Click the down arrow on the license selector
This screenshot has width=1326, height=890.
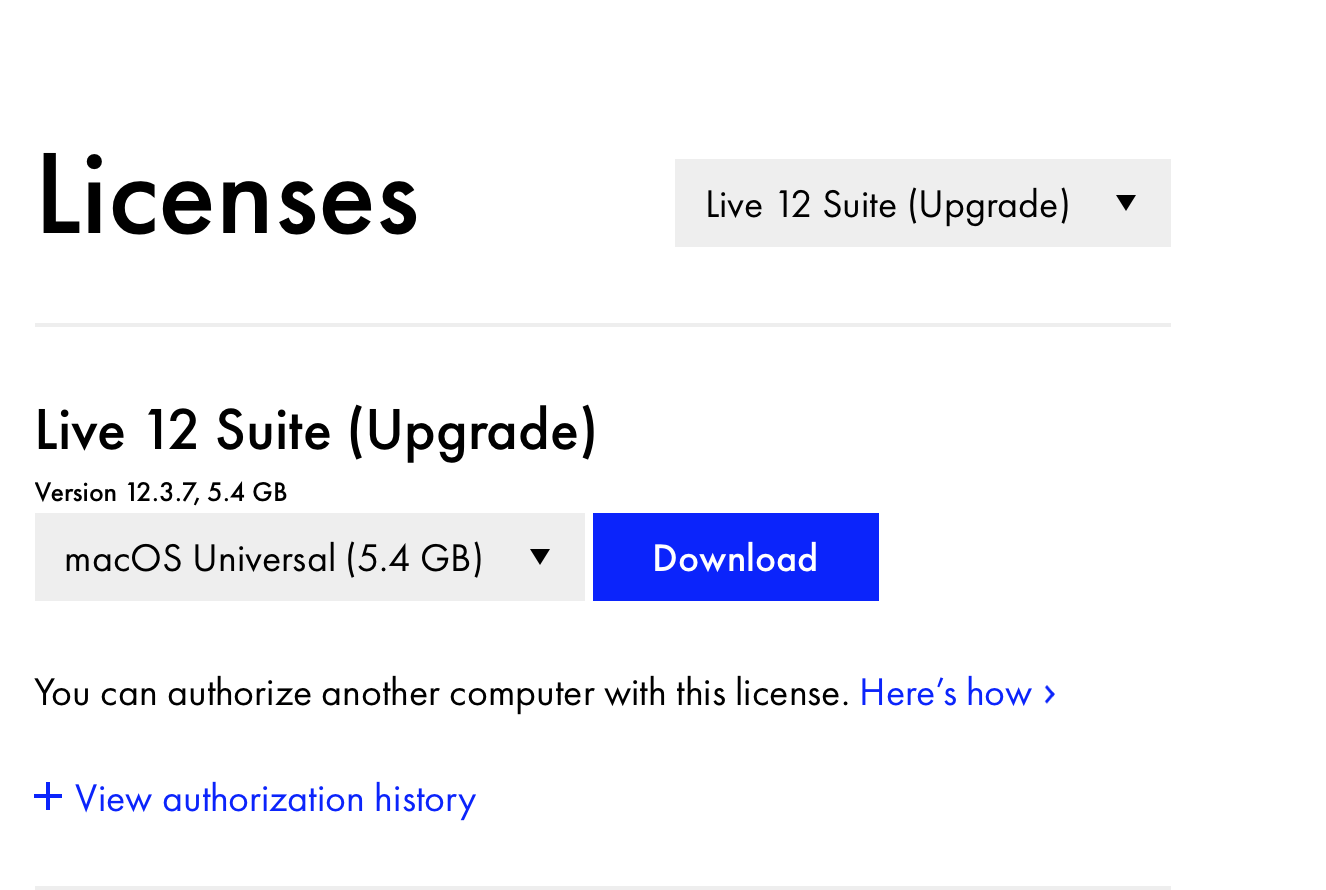pyautogui.click(x=1125, y=202)
